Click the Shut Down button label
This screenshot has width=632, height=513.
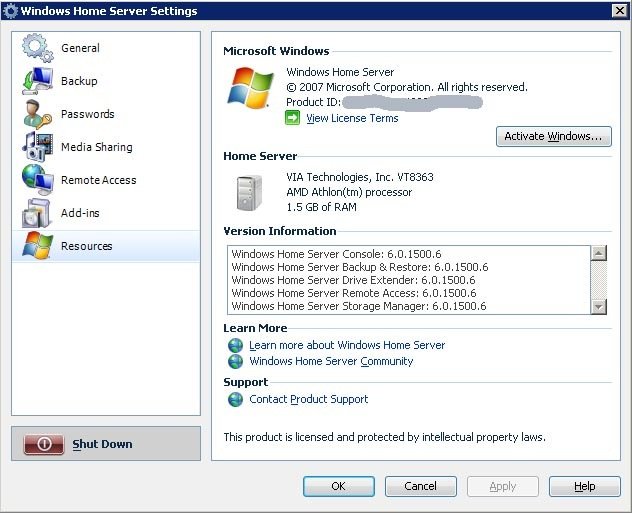tap(102, 444)
